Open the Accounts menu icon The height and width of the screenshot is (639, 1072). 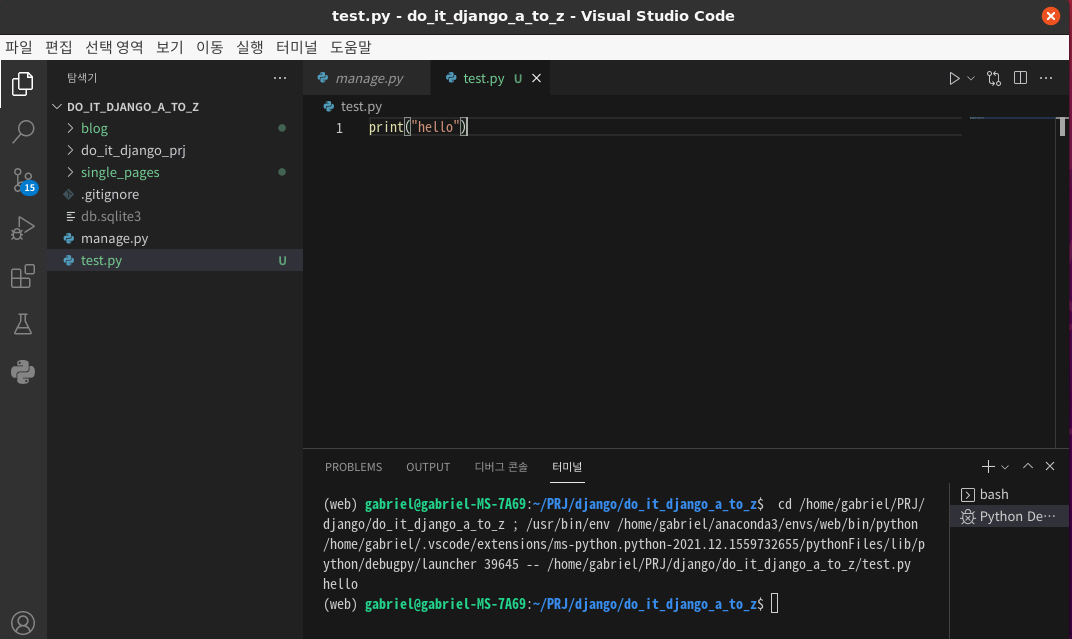23,623
